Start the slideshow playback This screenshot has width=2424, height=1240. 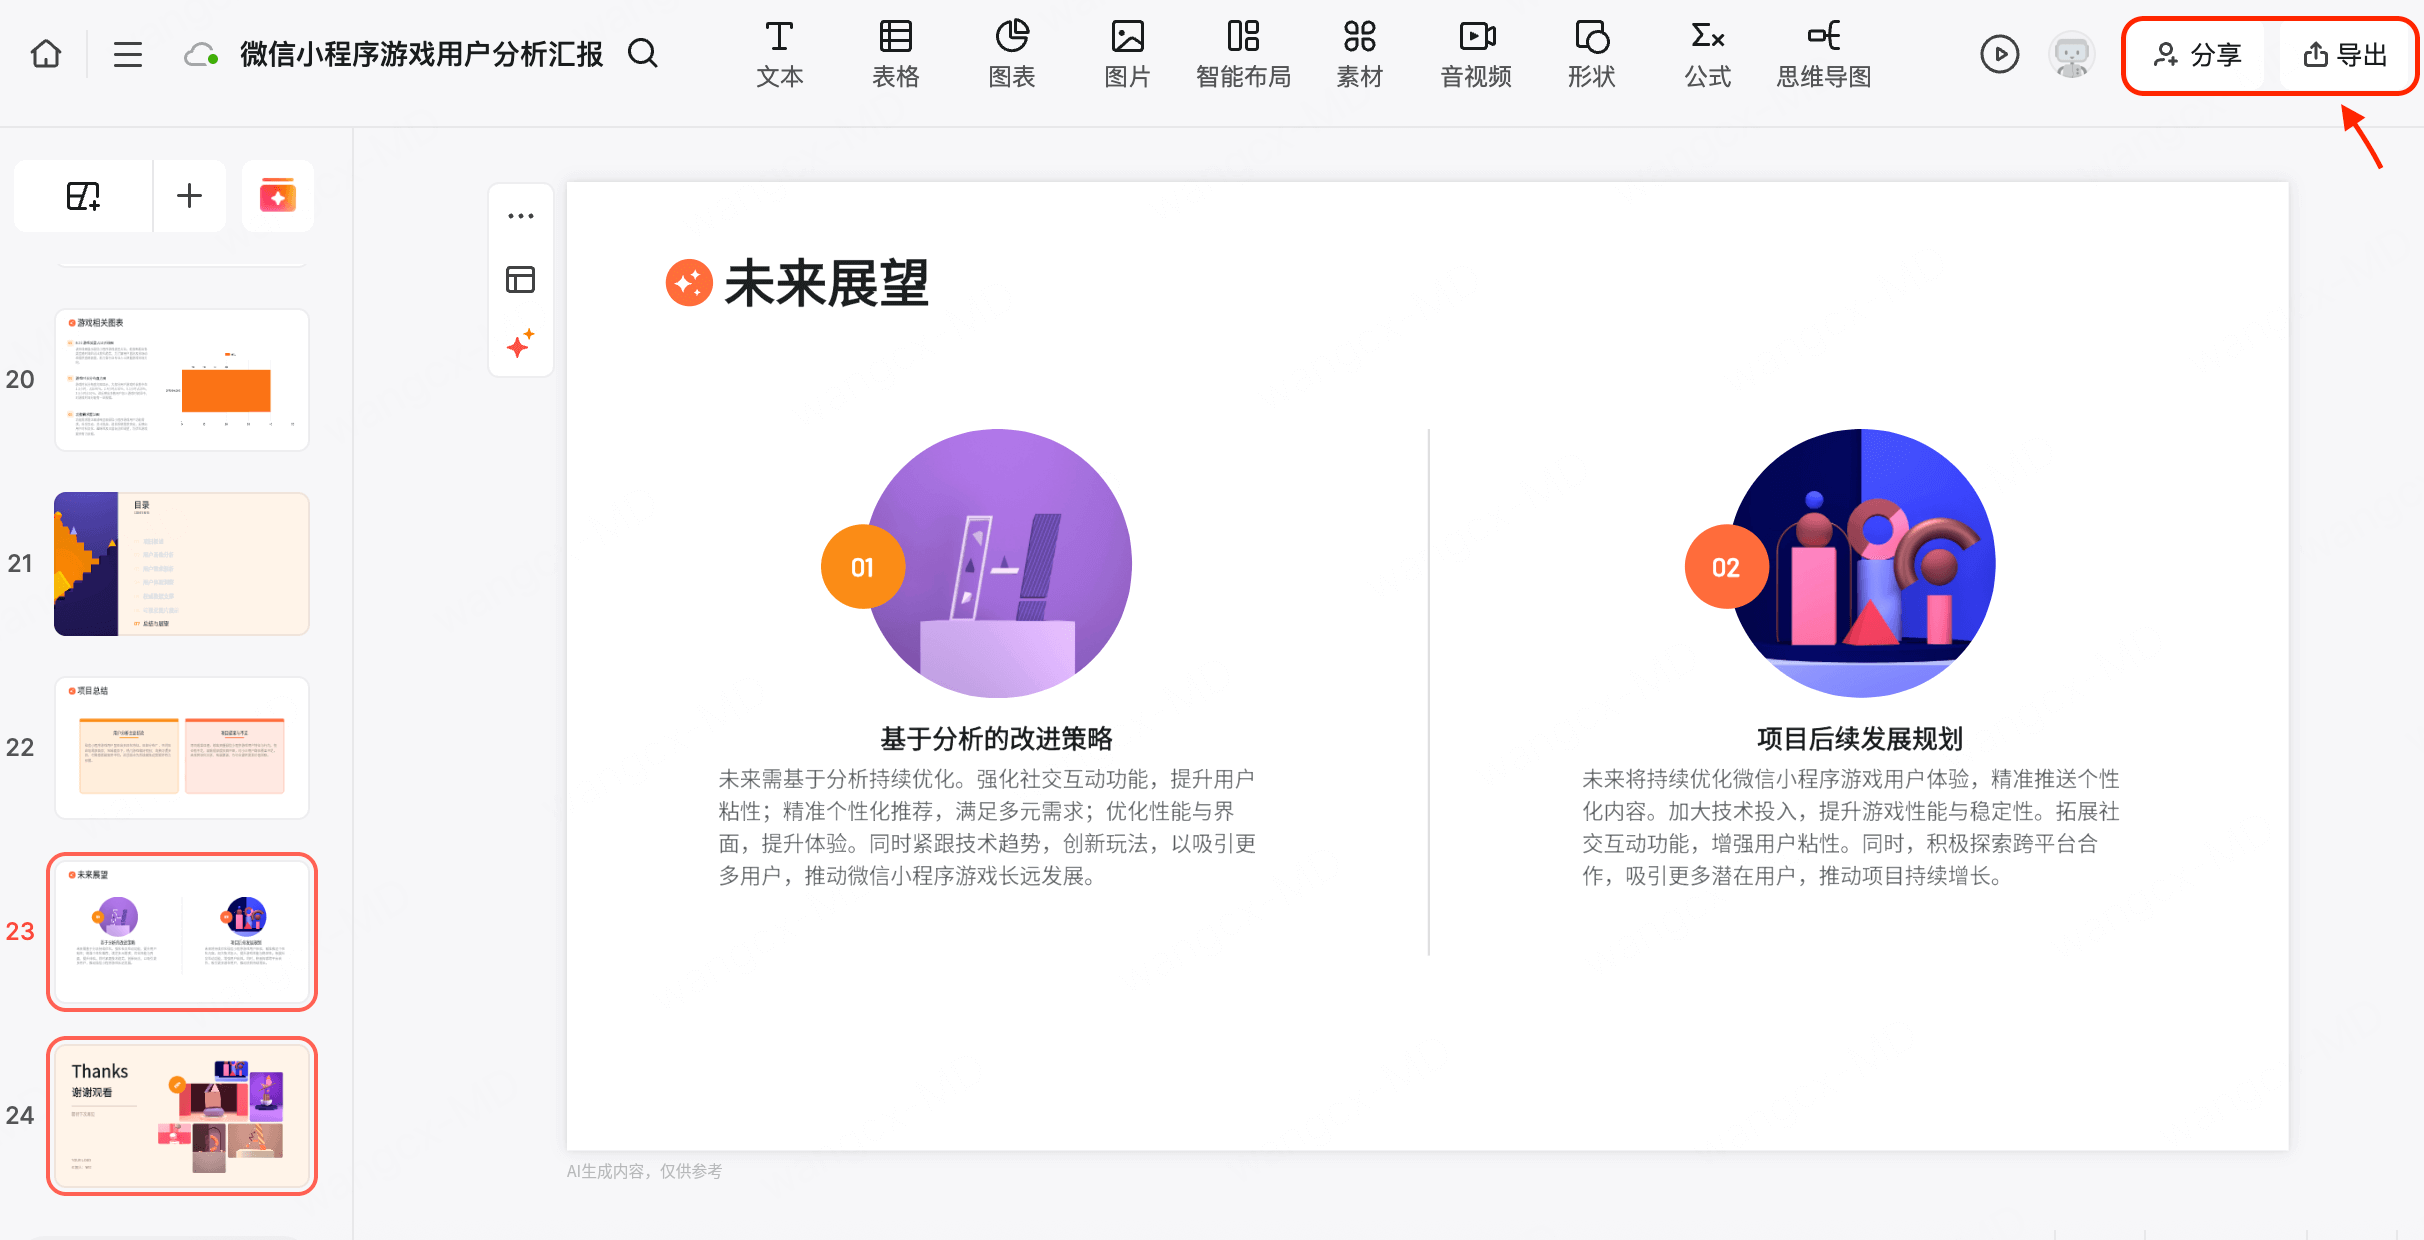(x=2000, y=54)
